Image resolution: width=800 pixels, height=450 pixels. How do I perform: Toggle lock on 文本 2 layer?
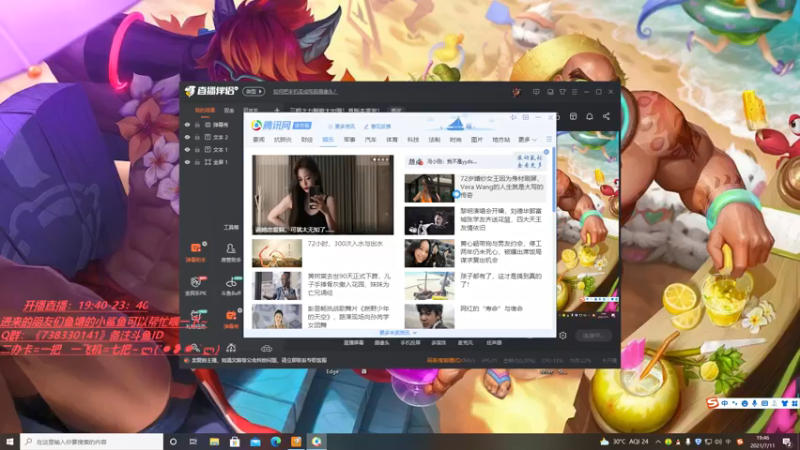pyautogui.click(x=197, y=137)
